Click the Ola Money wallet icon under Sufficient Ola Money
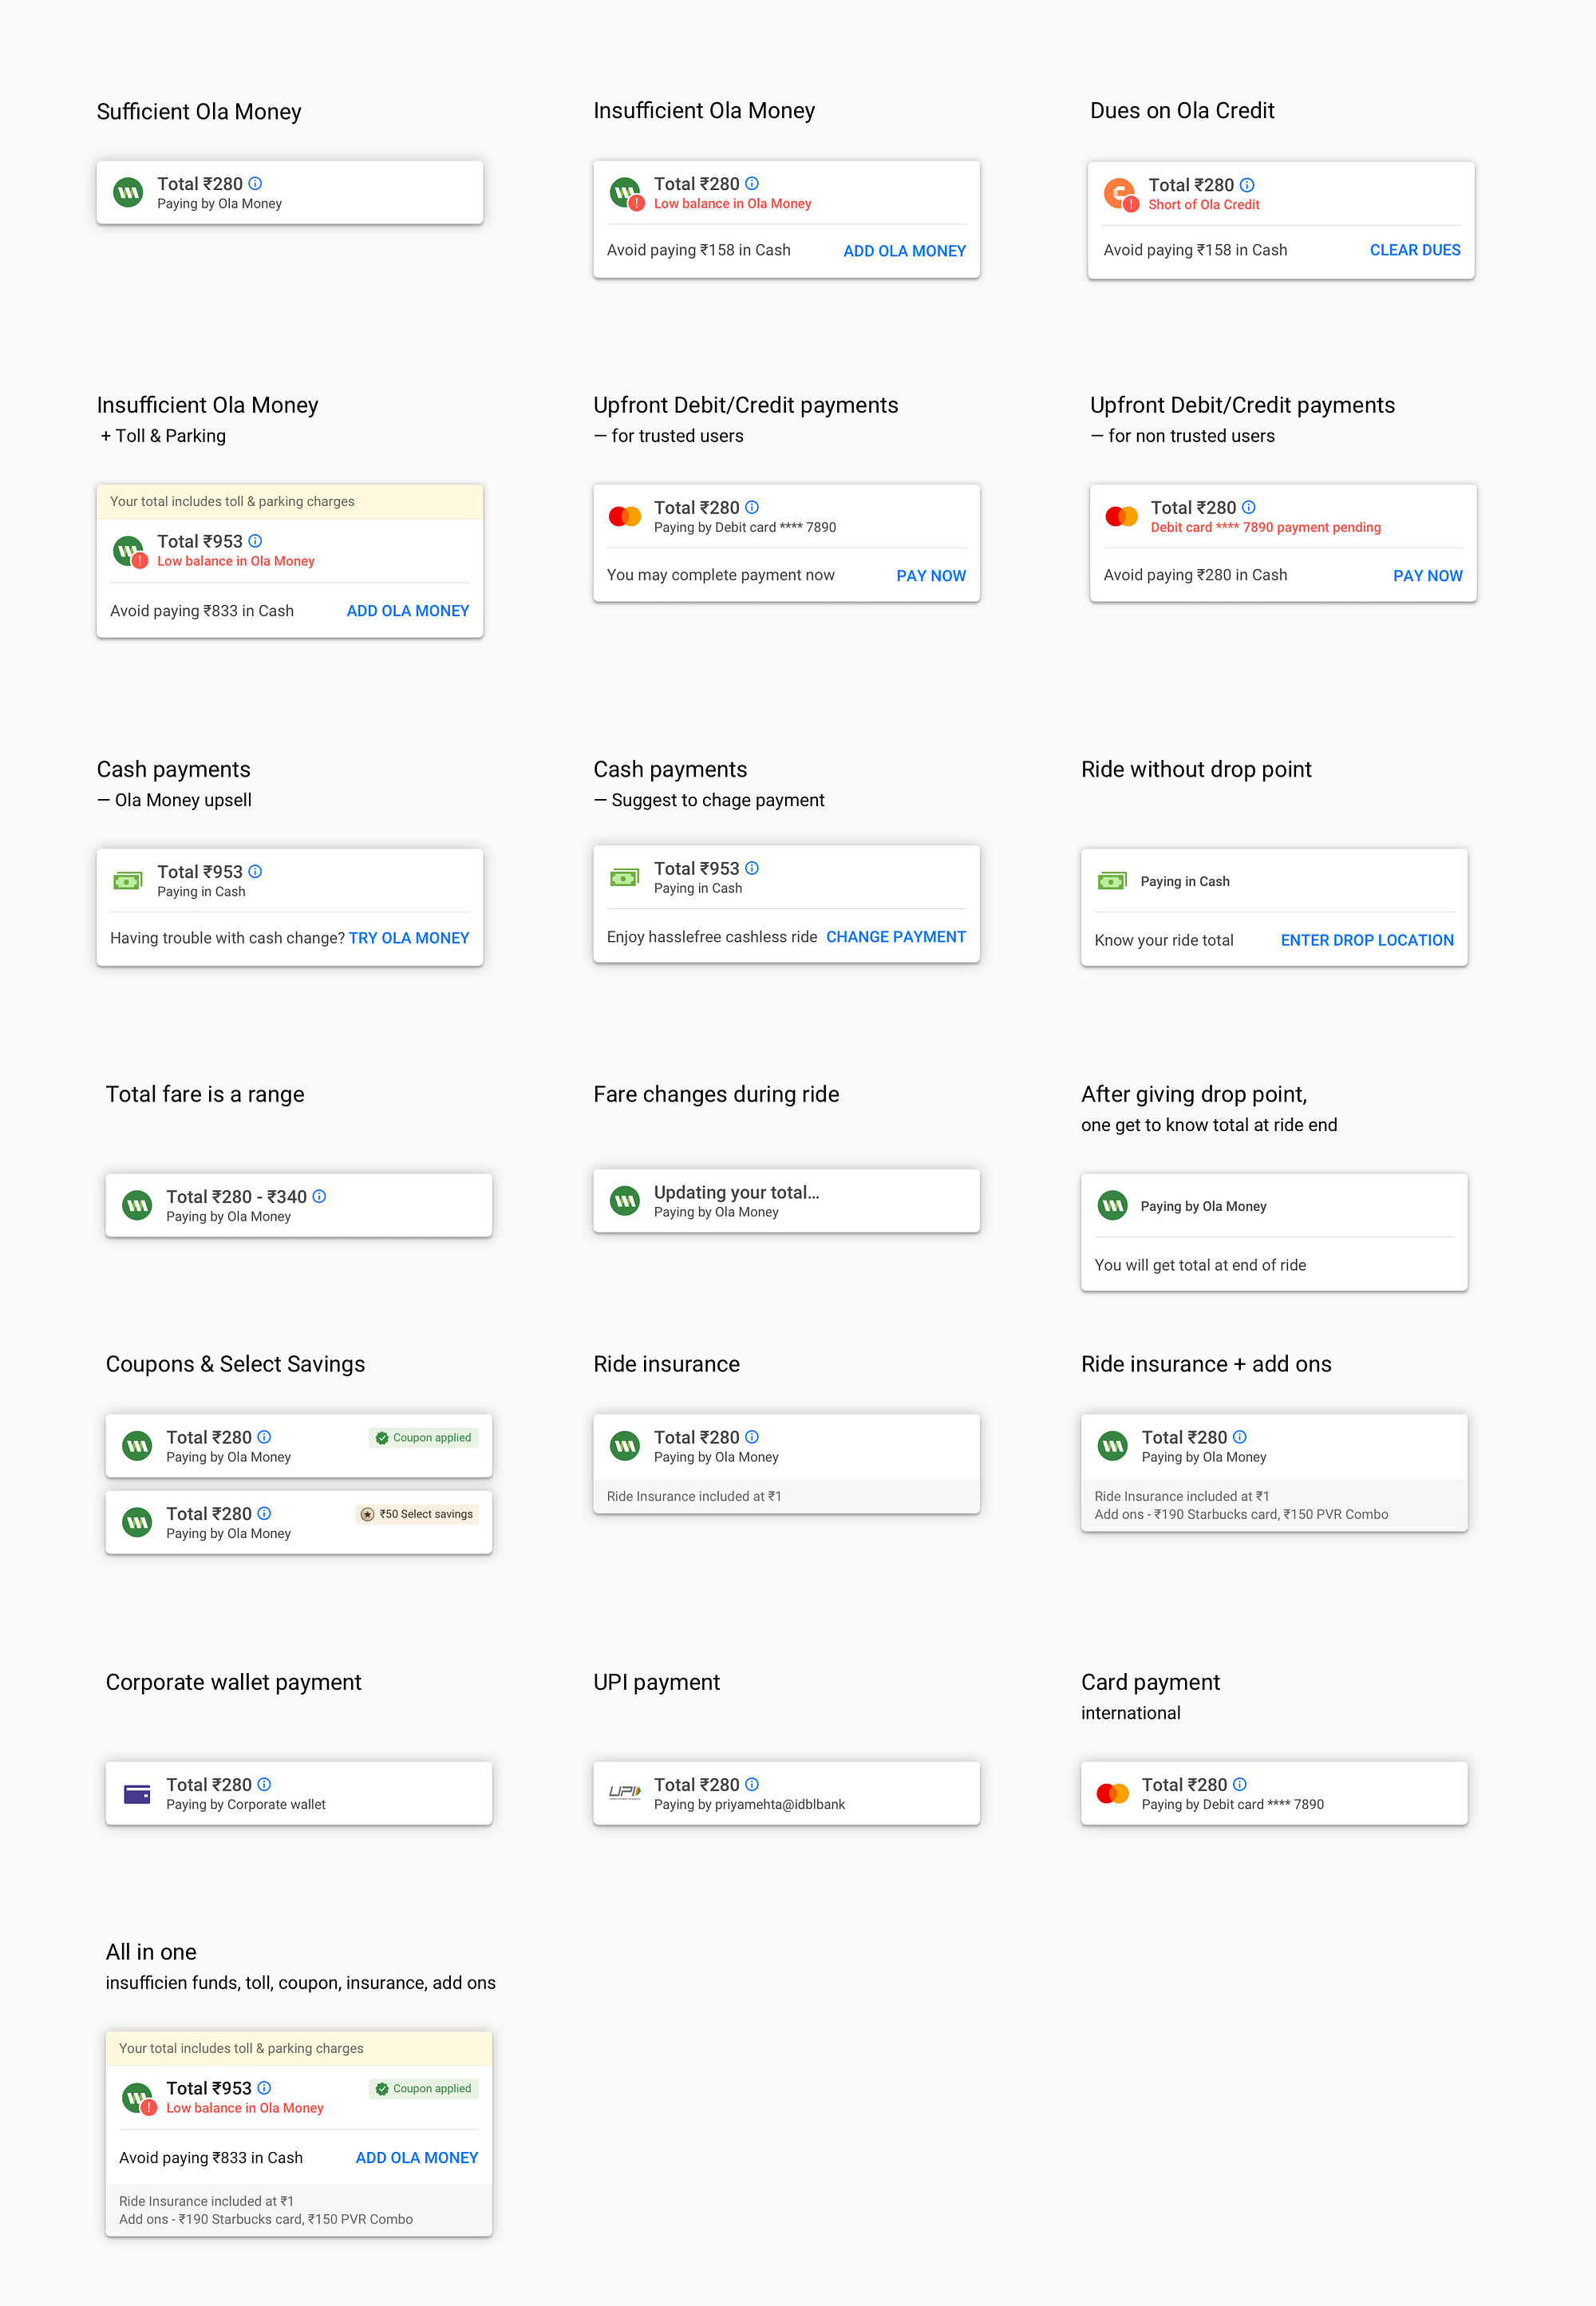Viewport: 1596px width, 2306px height. (128, 192)
